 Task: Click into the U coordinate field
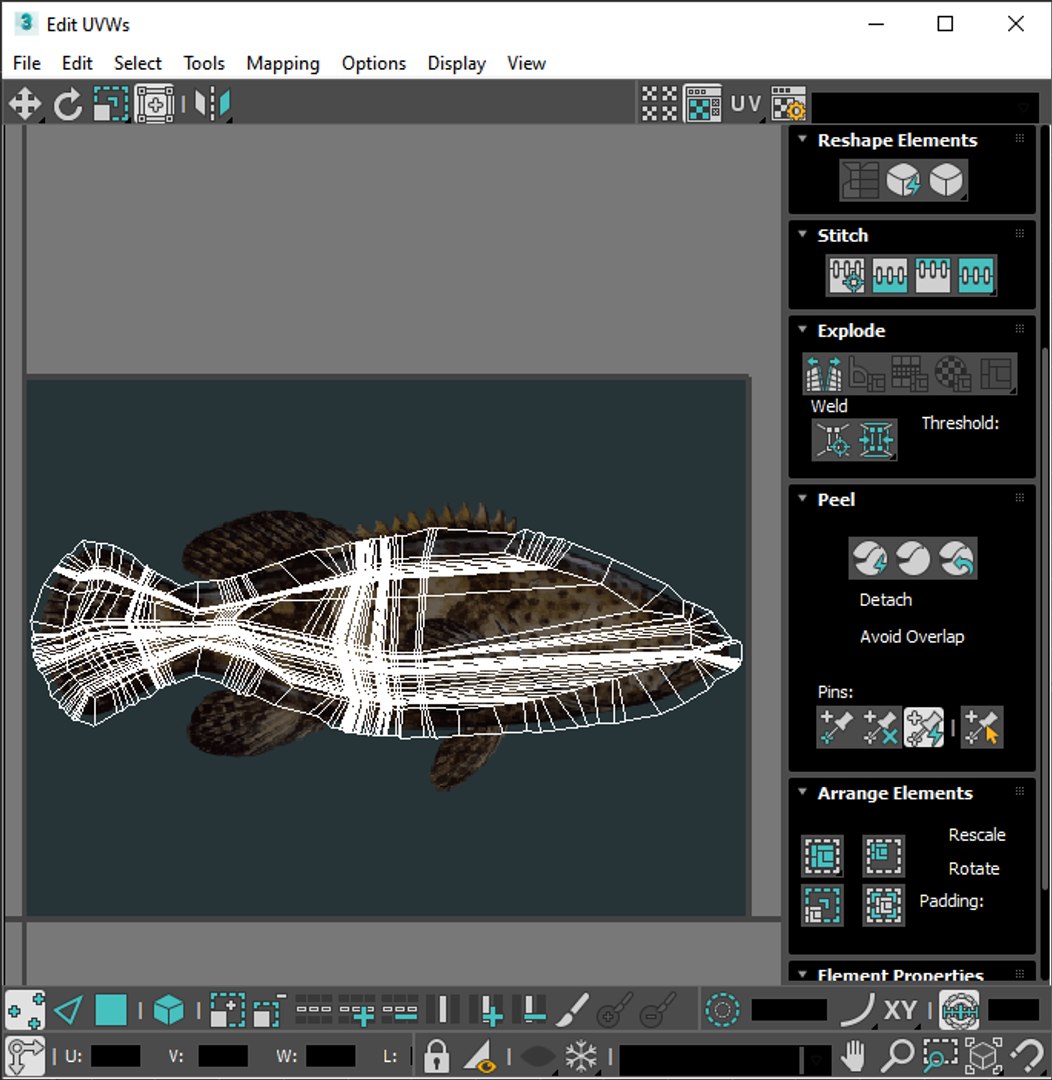point(116,1056)
